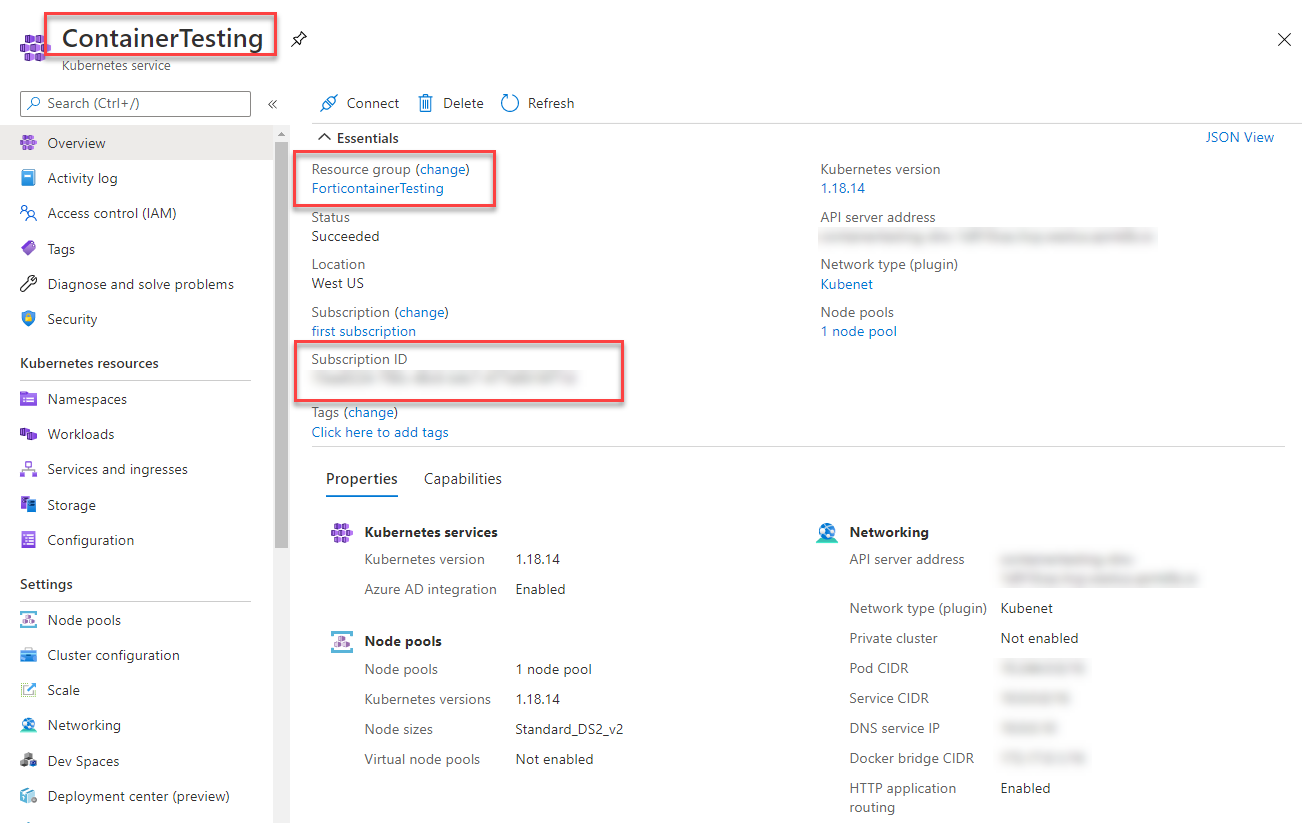The image size is (1302, 823).
Task: Select the Security shield icon
Action: 29,319
